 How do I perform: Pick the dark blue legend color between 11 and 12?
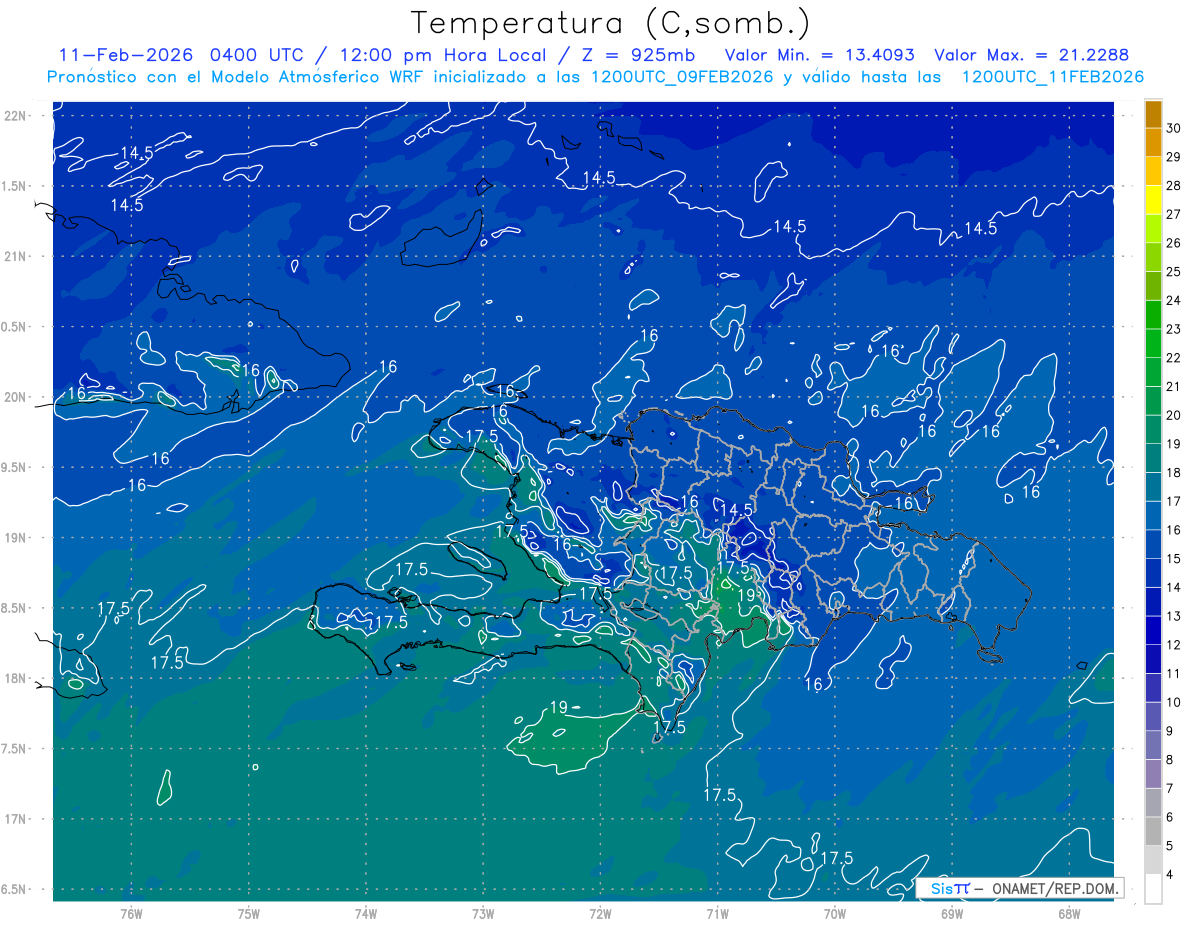[1153, 660]
